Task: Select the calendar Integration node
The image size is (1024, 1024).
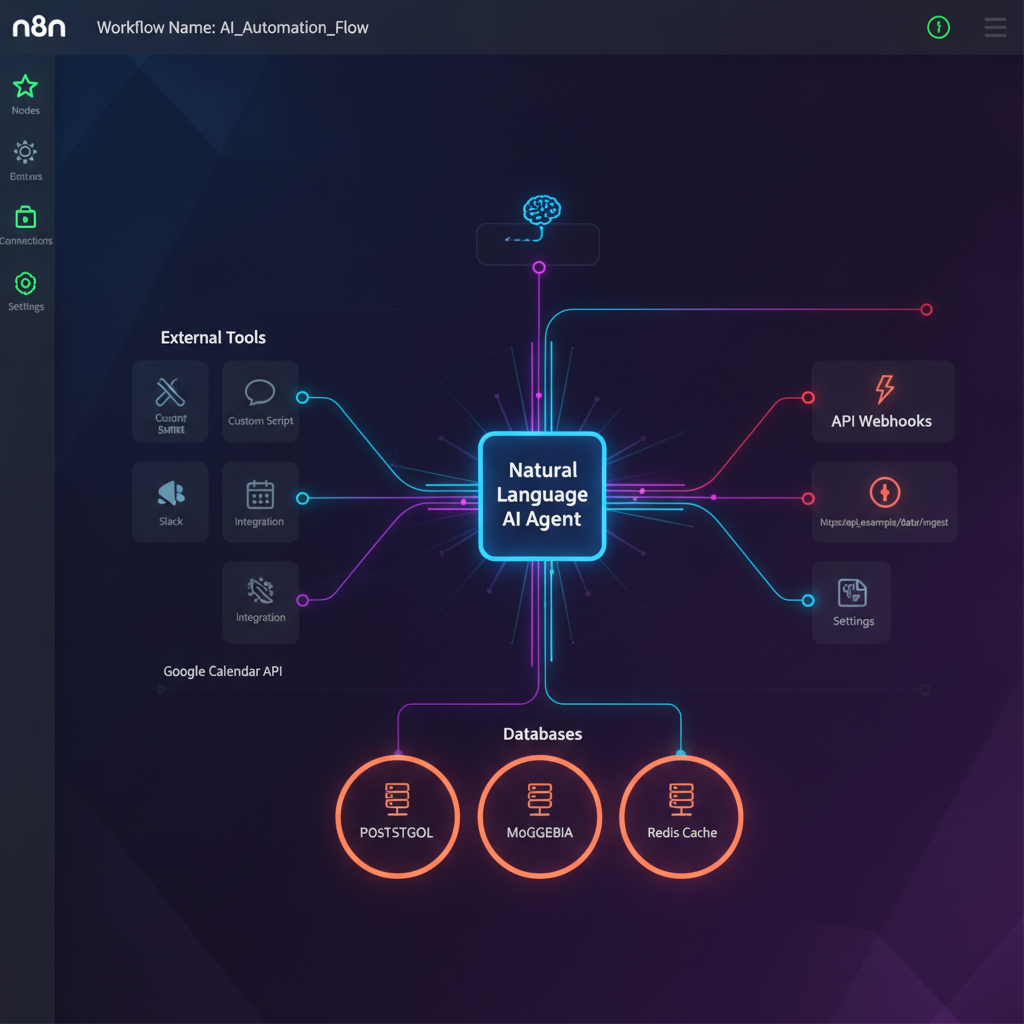Action: [261, 502]
